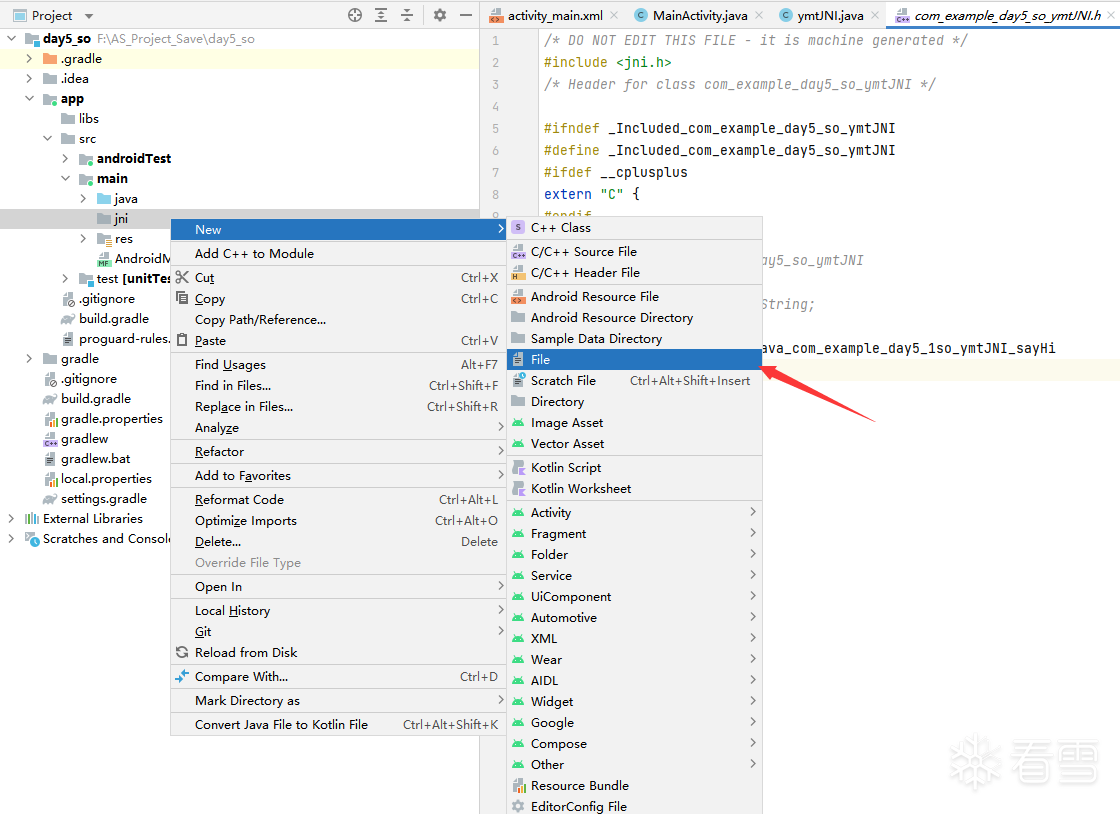Image resolution: width=1120 pixels, height=814 pixels.
Task: Expand the androidTest folder
Action: tap(66, 159)
